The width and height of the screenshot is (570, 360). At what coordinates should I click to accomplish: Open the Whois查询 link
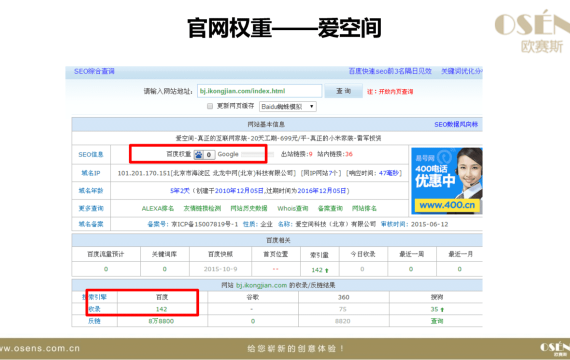(x=293, y=208)
